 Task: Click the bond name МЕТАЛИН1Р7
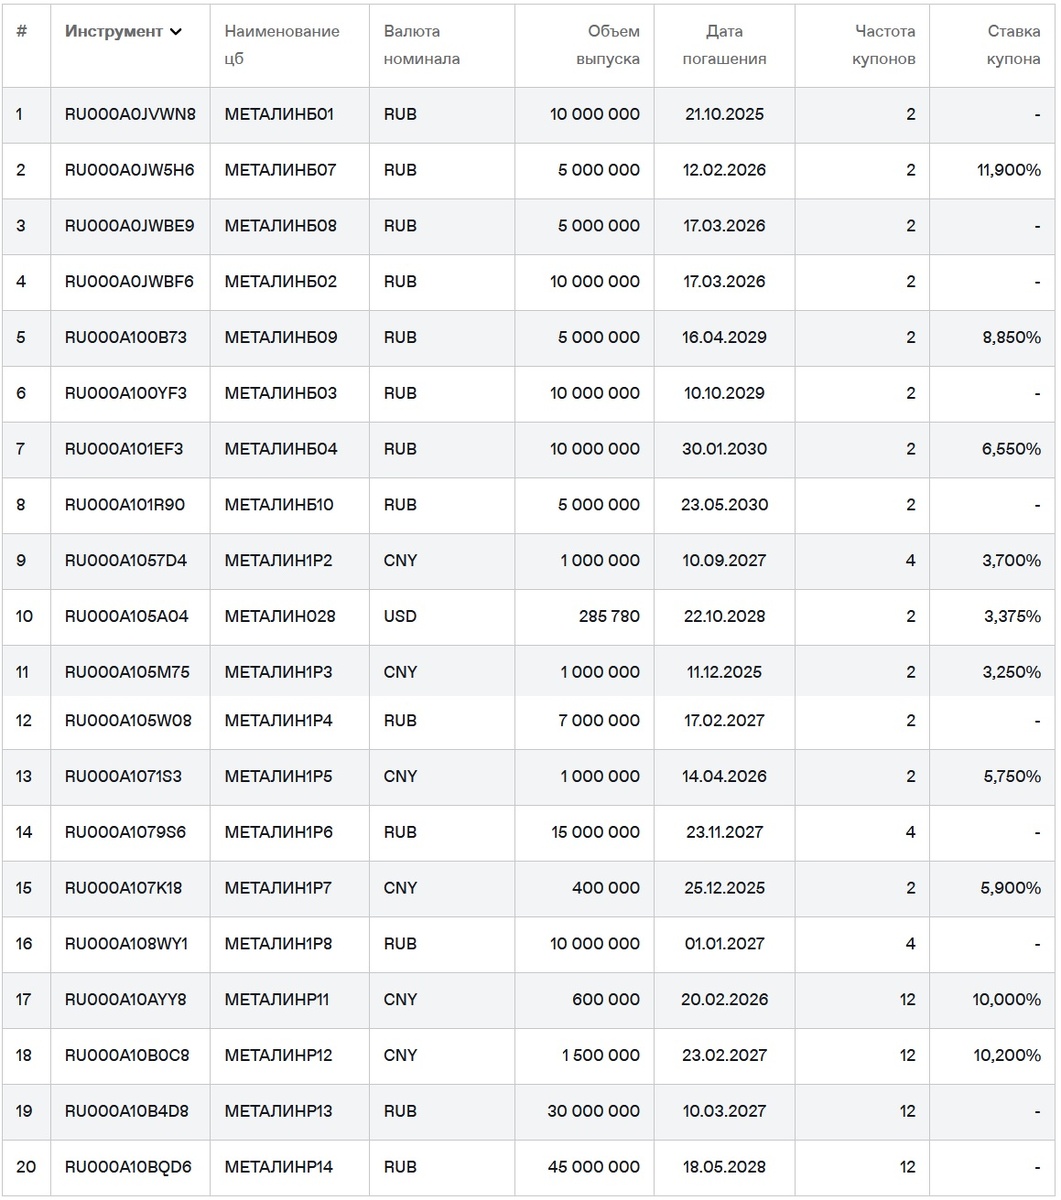click(x=279, y=890)
